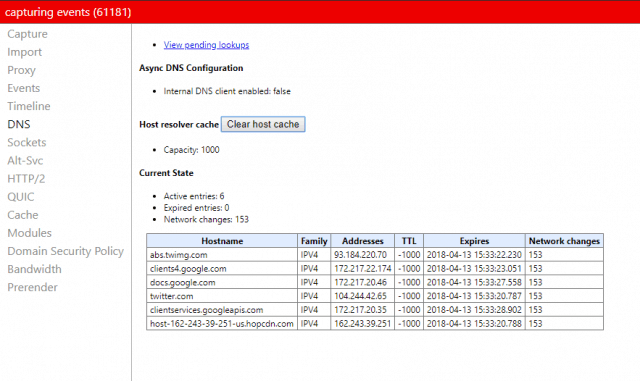Go to the Alt-Svc section
Image resolution: width=640 pixels, height=381 pixels.
click(x=25, y=160)
